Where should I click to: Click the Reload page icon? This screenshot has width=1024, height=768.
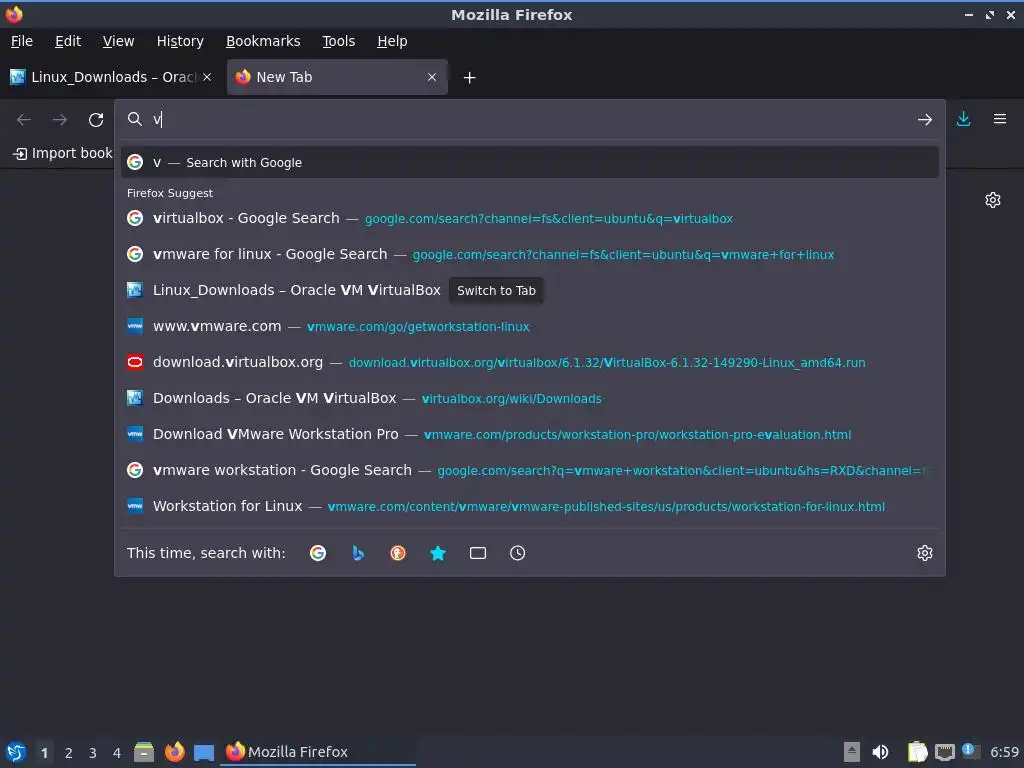point(96,120)
